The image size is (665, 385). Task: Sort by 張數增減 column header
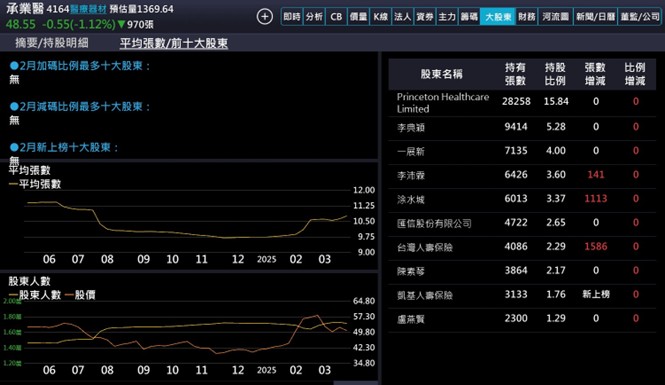click(595, 74)
